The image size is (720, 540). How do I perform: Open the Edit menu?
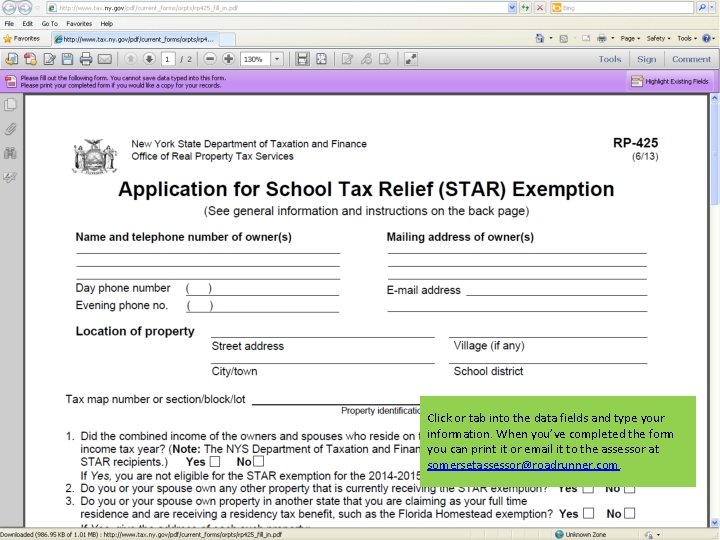coord(28,23)
